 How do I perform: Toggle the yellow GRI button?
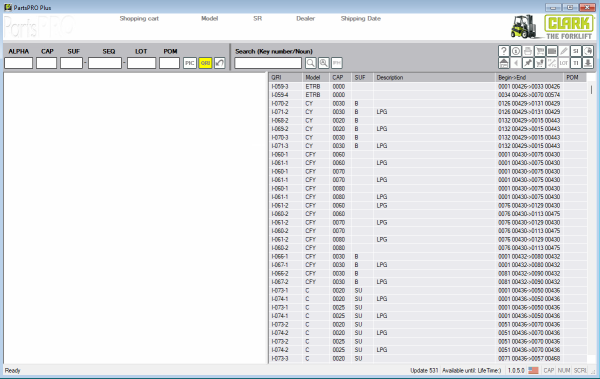(x=205, y=63)
